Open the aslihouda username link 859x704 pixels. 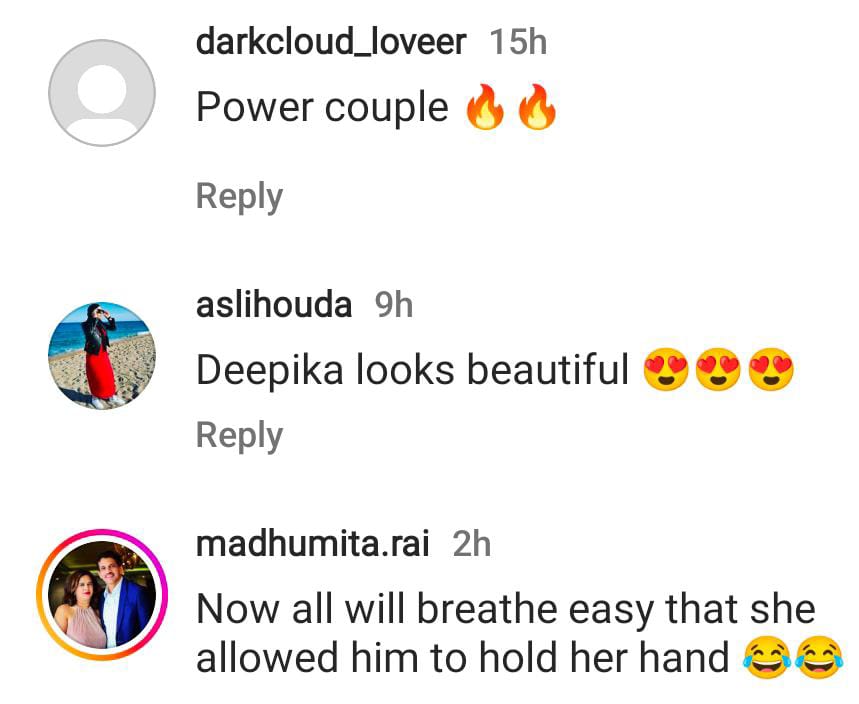pos(274,305)
